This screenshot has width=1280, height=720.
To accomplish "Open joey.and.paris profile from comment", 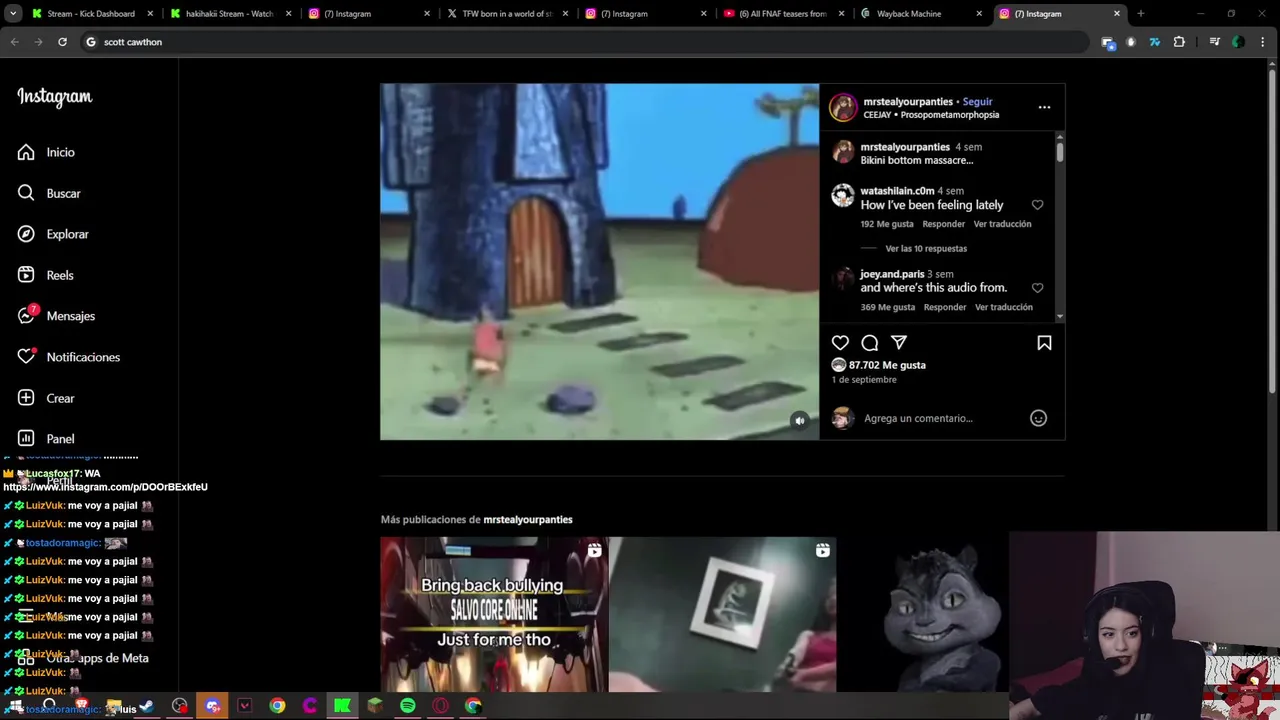I will pos(892,274).
